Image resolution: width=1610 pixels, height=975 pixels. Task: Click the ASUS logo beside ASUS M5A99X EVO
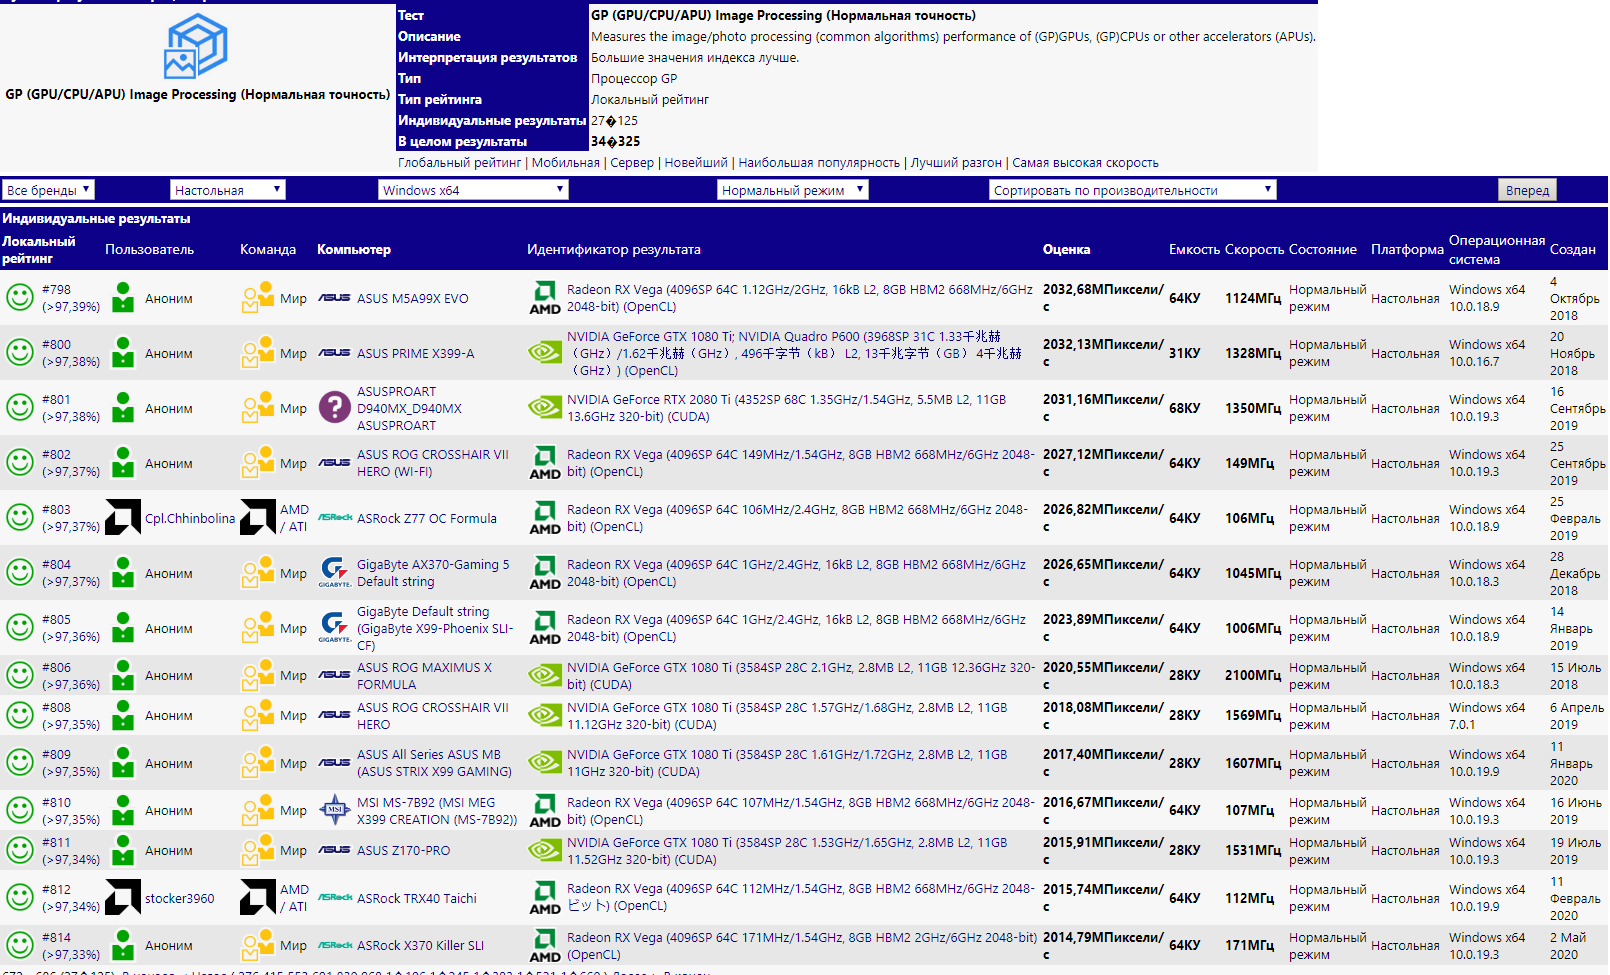point(334,298)
